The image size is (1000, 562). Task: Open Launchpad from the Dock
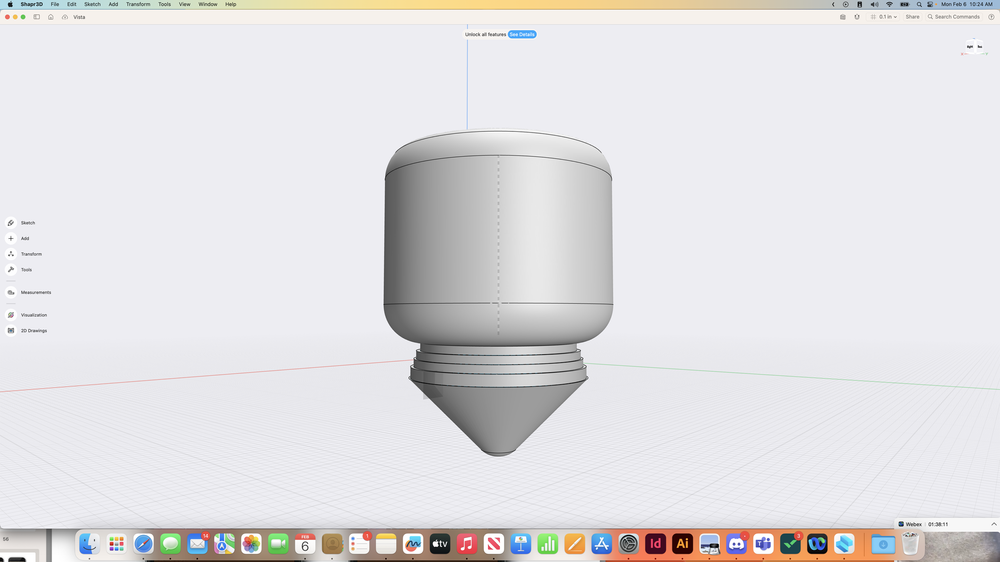click(x=116, y=544)
